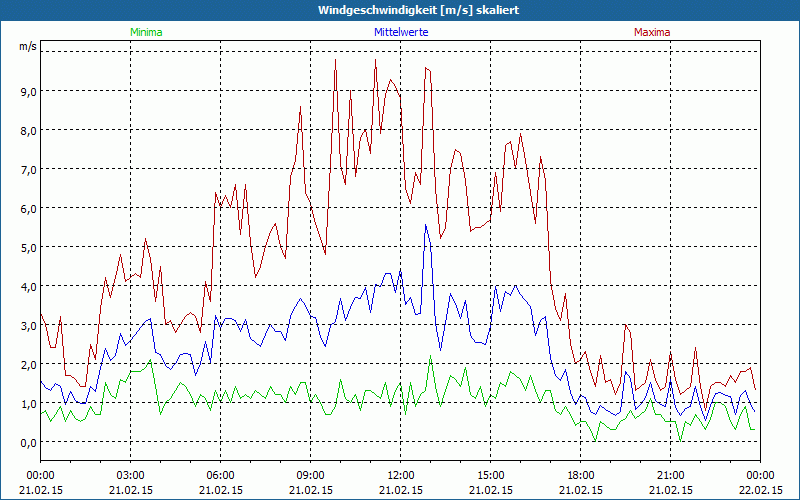Click the 21:00 time axis label
Viewport: 800px width, 500px height.
coord(670,476)
